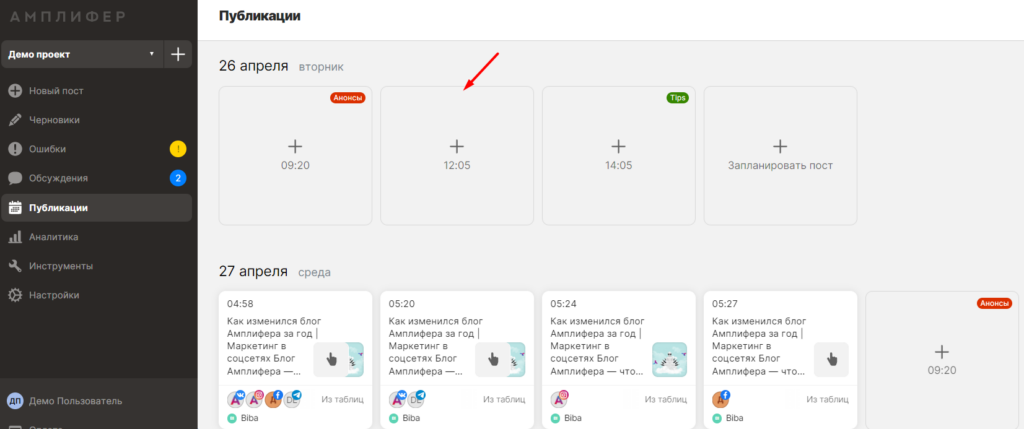Click the yellow errors badge
The height and width of the screenshot is (429, 1024).
click(178, 149)
